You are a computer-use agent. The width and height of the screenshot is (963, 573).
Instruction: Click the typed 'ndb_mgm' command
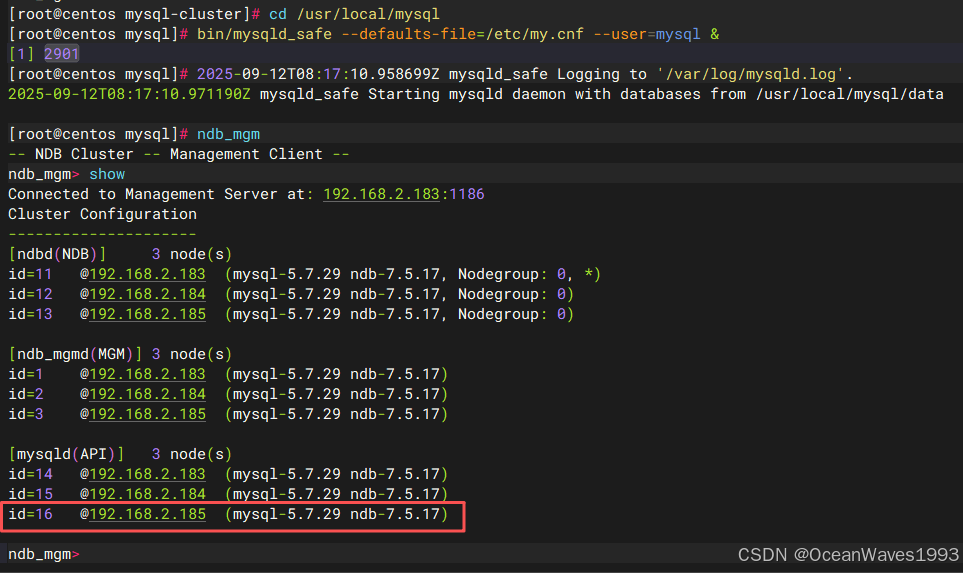tap(228, 134)
